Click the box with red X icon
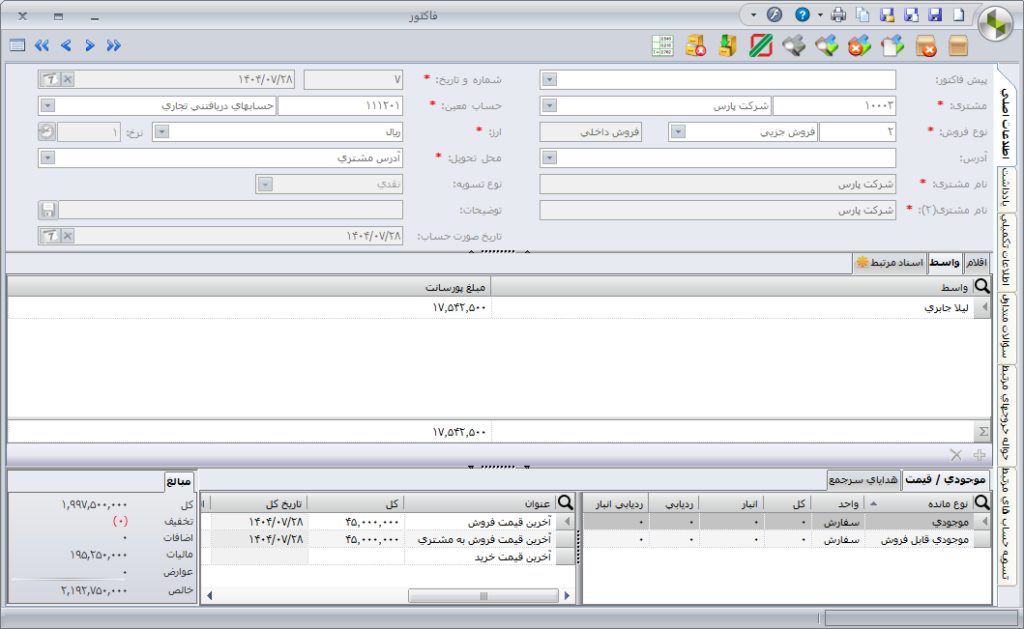The width and height of the screenshot is (1024, 629). [x=926, y=45]
